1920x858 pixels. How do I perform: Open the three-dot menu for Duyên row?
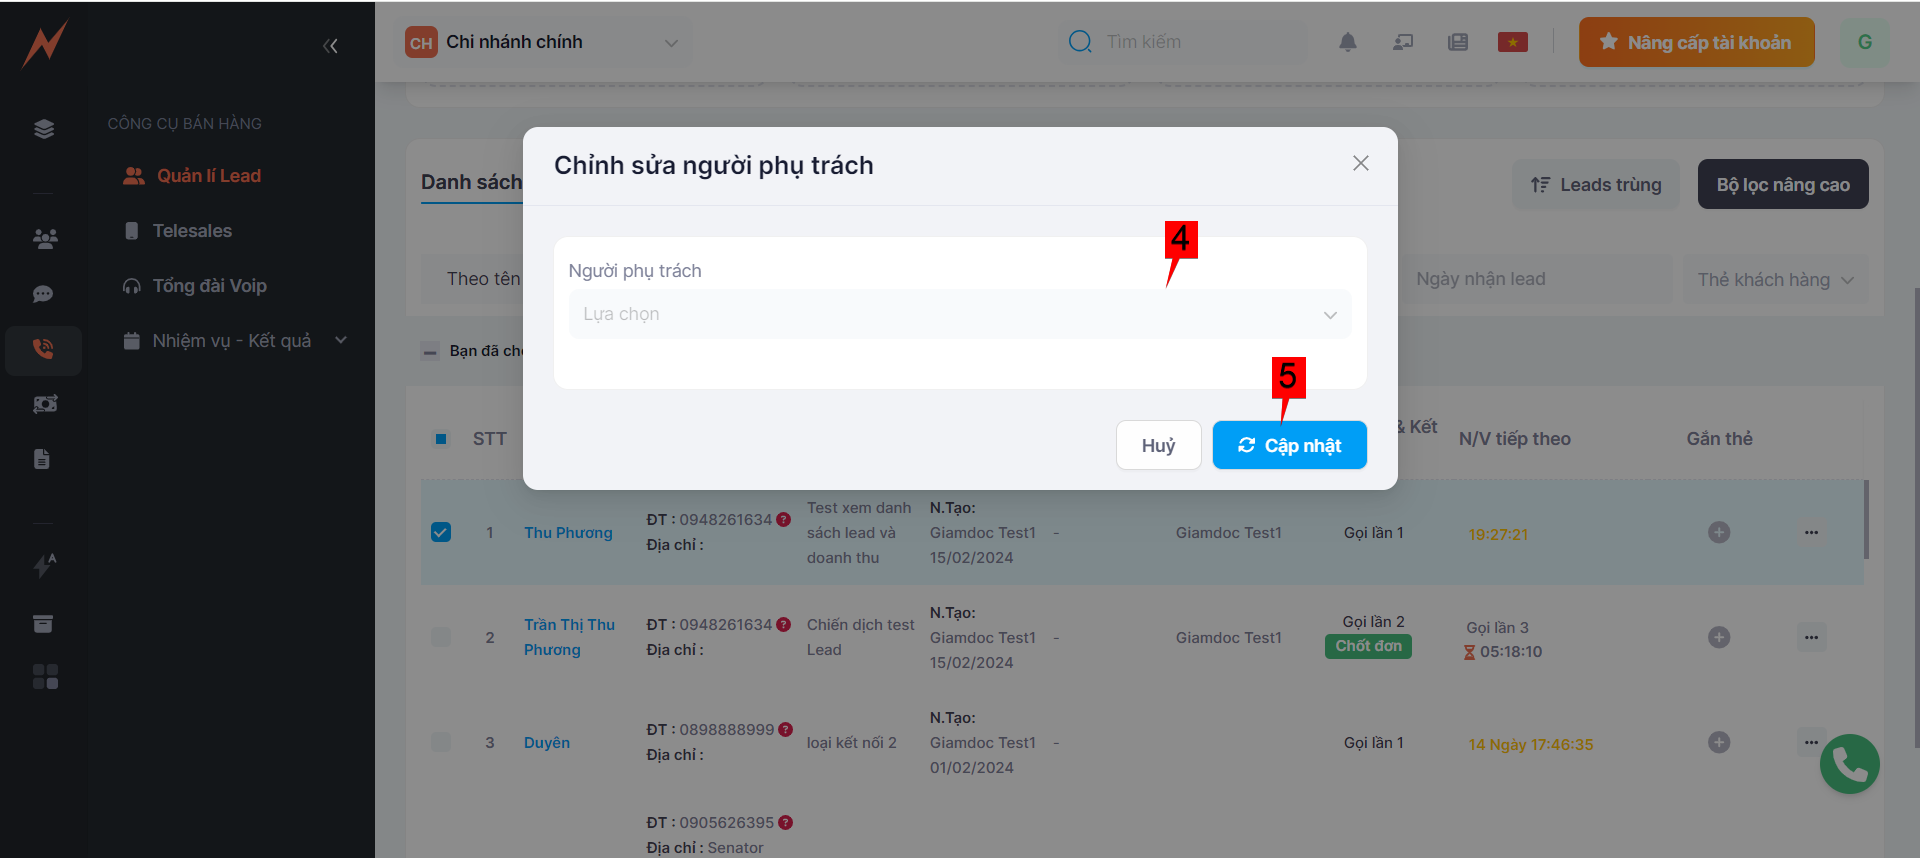pos(1811,742)
